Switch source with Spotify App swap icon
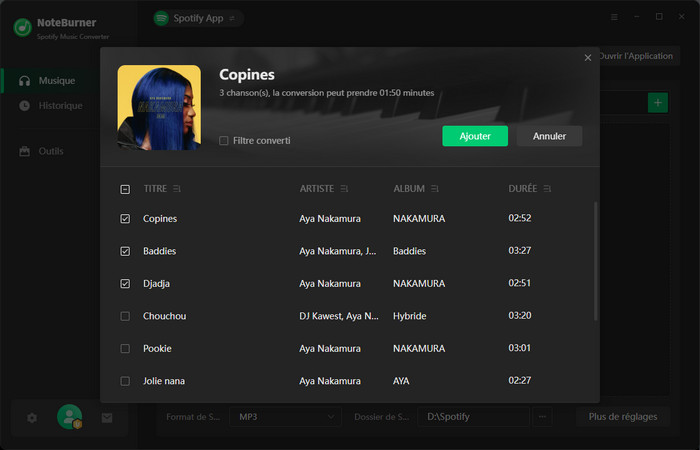The width and height of the screenshot is (700, 450). [x=232, y=18]
